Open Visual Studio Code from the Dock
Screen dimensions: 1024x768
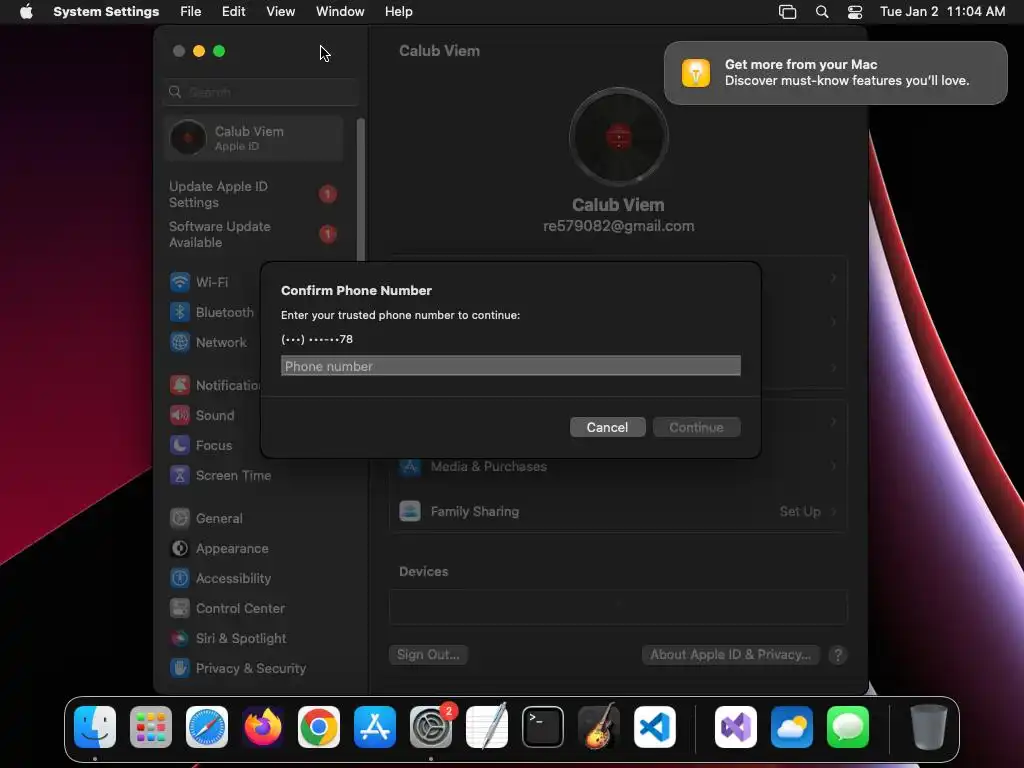click(x=655, y=727)
